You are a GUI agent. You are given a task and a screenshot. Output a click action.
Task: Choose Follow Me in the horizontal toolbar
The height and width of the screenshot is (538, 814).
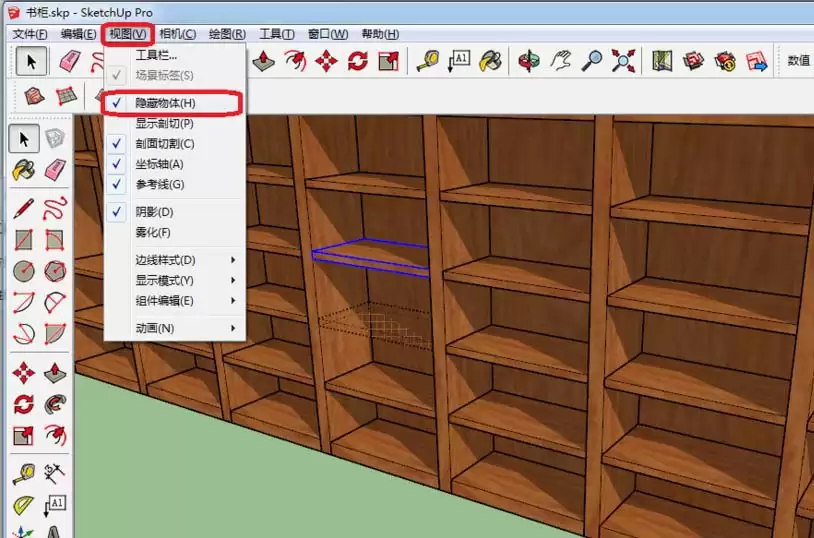(295, 61)
